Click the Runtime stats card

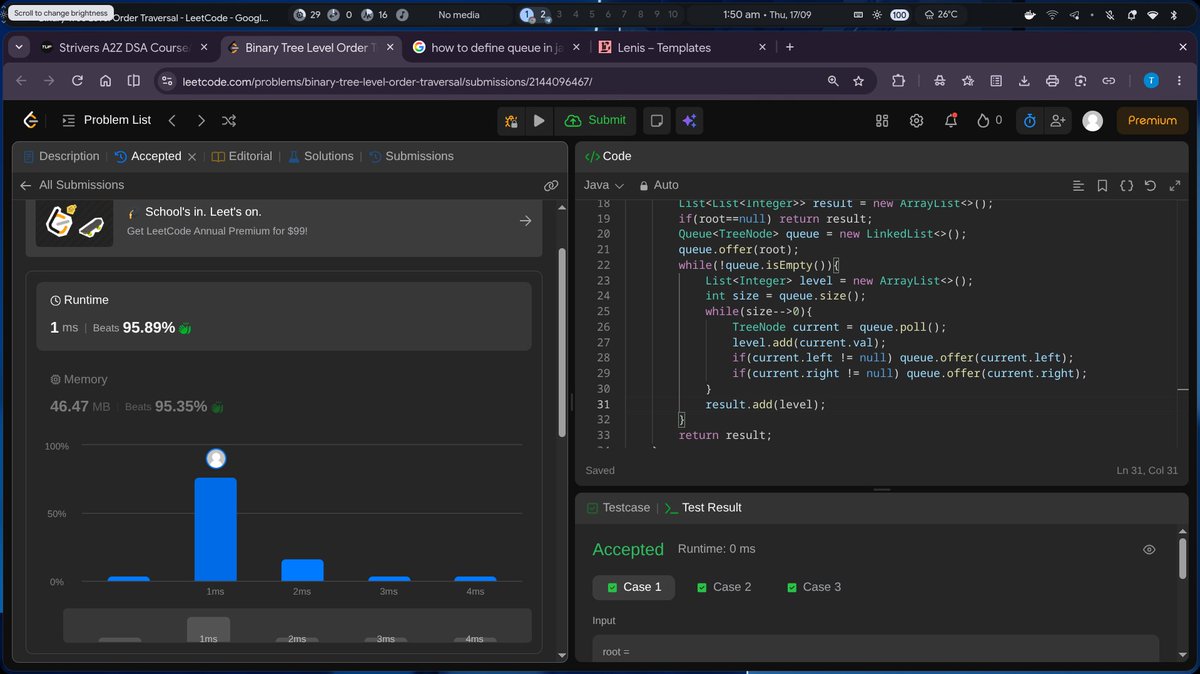point(284,316)
